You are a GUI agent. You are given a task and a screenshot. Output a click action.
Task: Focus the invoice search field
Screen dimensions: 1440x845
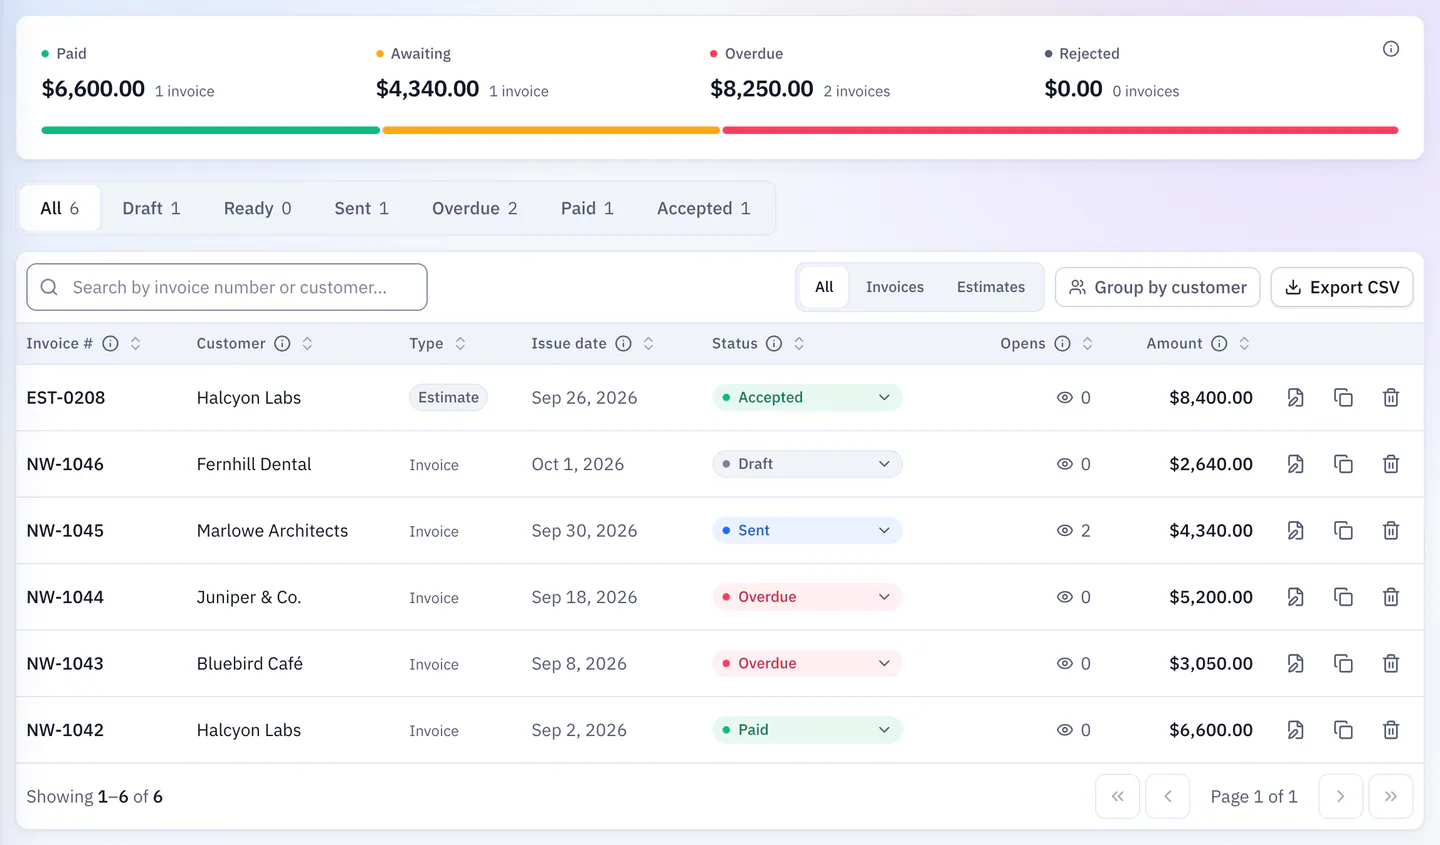[x=227, y=287]
